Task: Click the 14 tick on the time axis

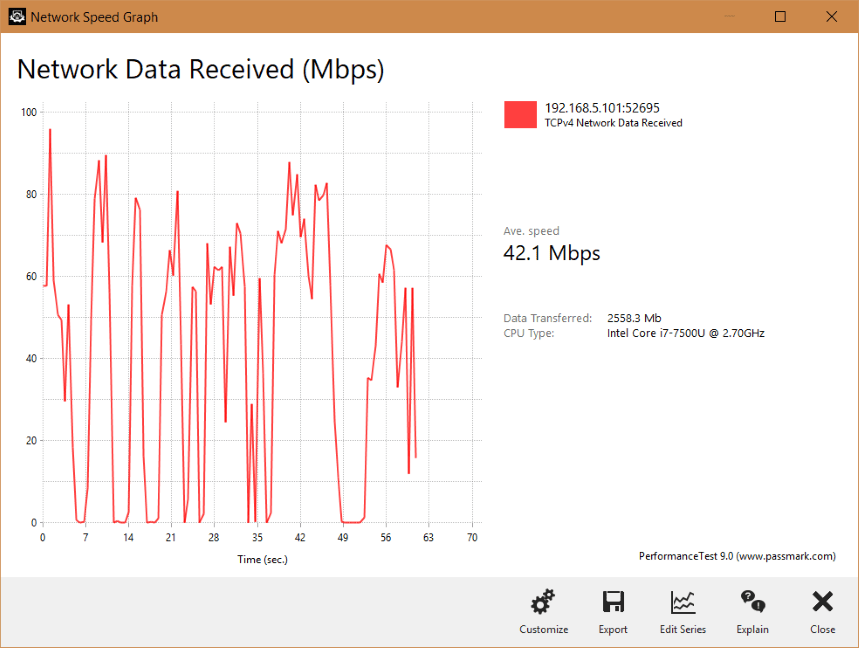Action: click(128, 537)
